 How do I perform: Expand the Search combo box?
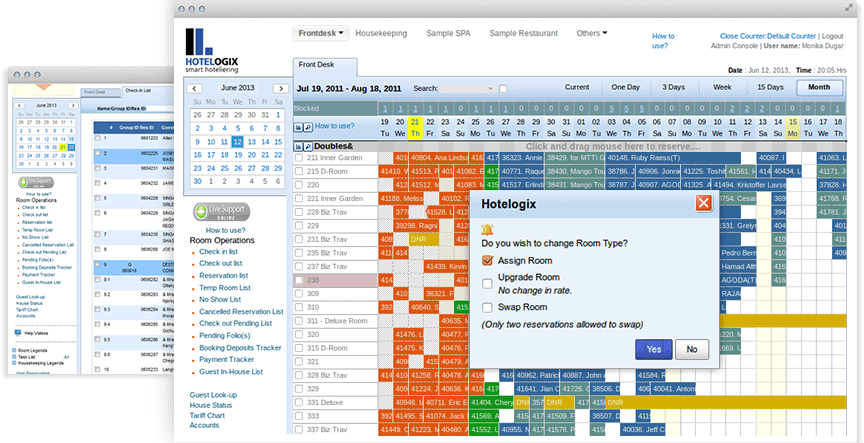[490, 89]
